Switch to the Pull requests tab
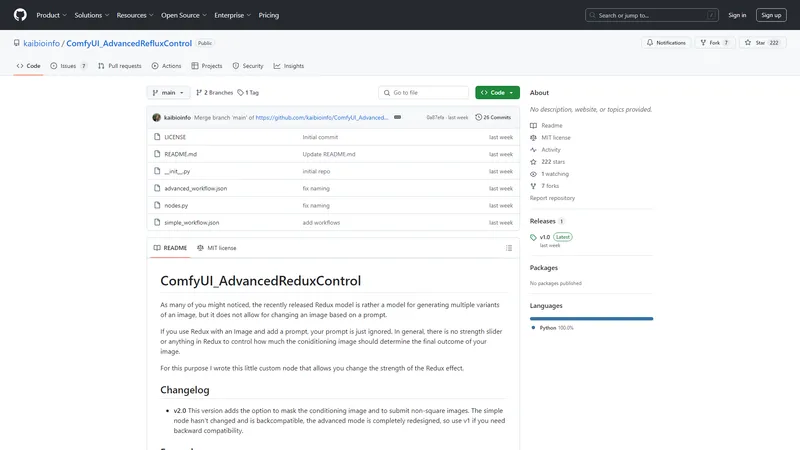Screen dimensions: 800x450 pyautogui.click(x=119, y=66)
